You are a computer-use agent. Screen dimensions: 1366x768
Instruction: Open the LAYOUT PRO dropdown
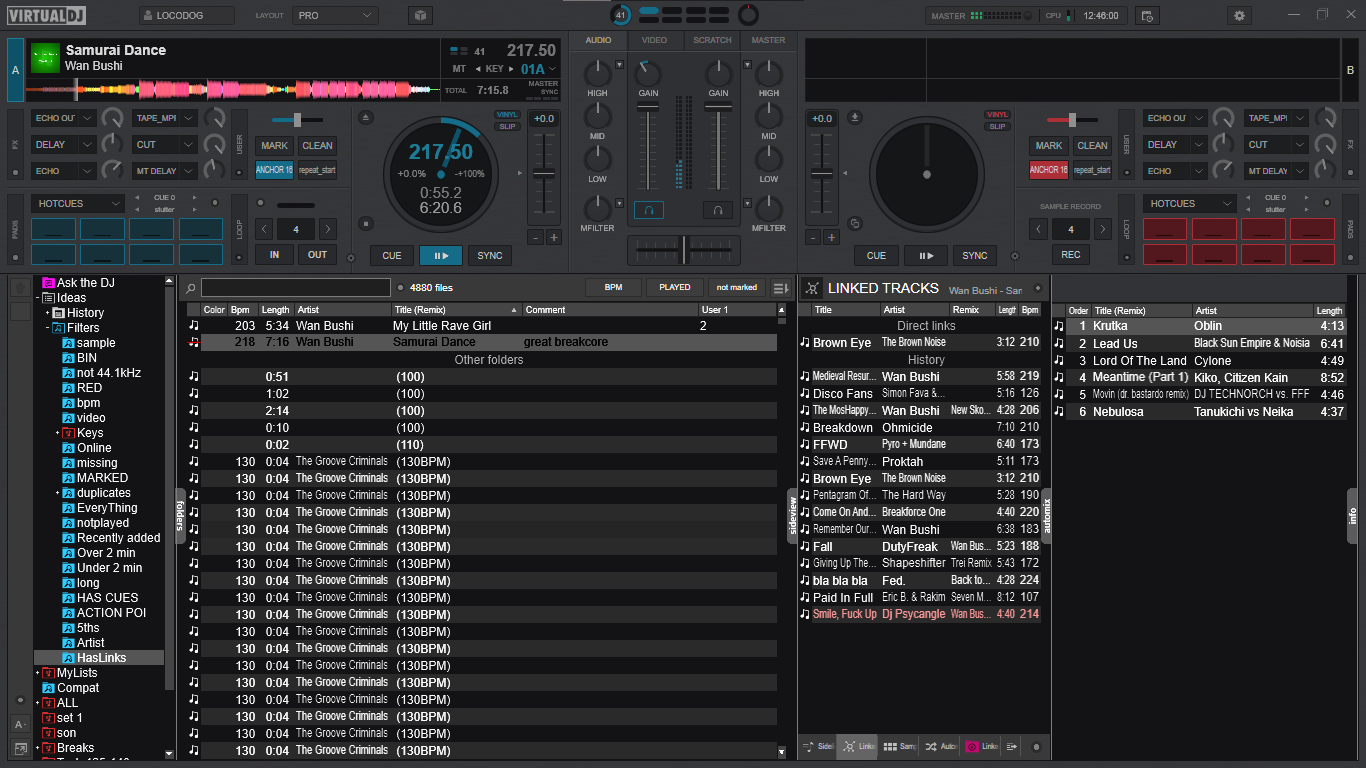pyautogui.click(x=335, y=16)
